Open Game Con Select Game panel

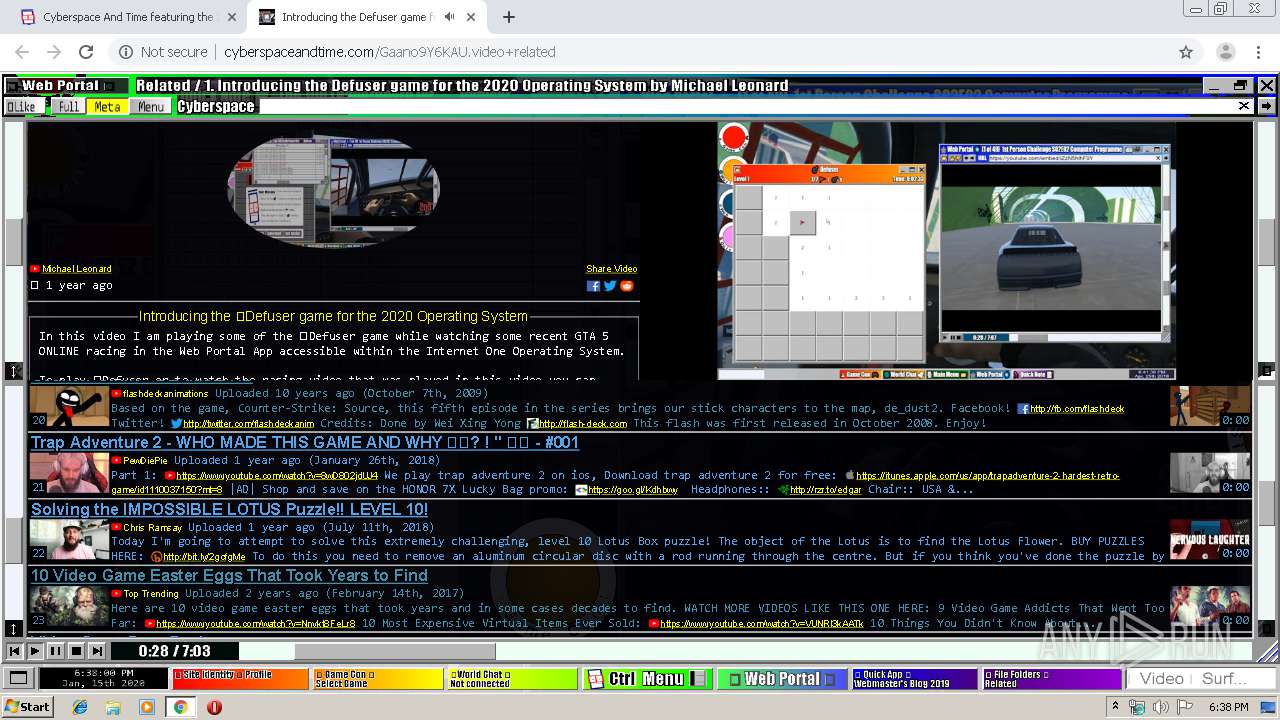[x=377, y=679]
